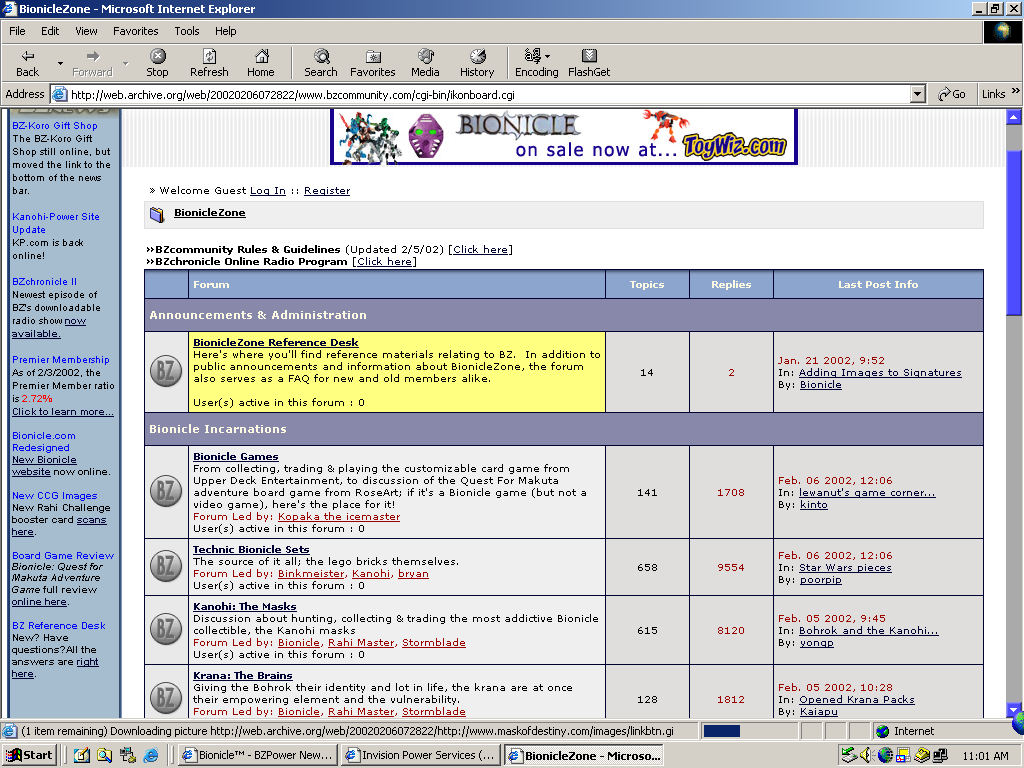The image size is (1024, 768).
Task: Open the File menu
Action: coord(17,31)
